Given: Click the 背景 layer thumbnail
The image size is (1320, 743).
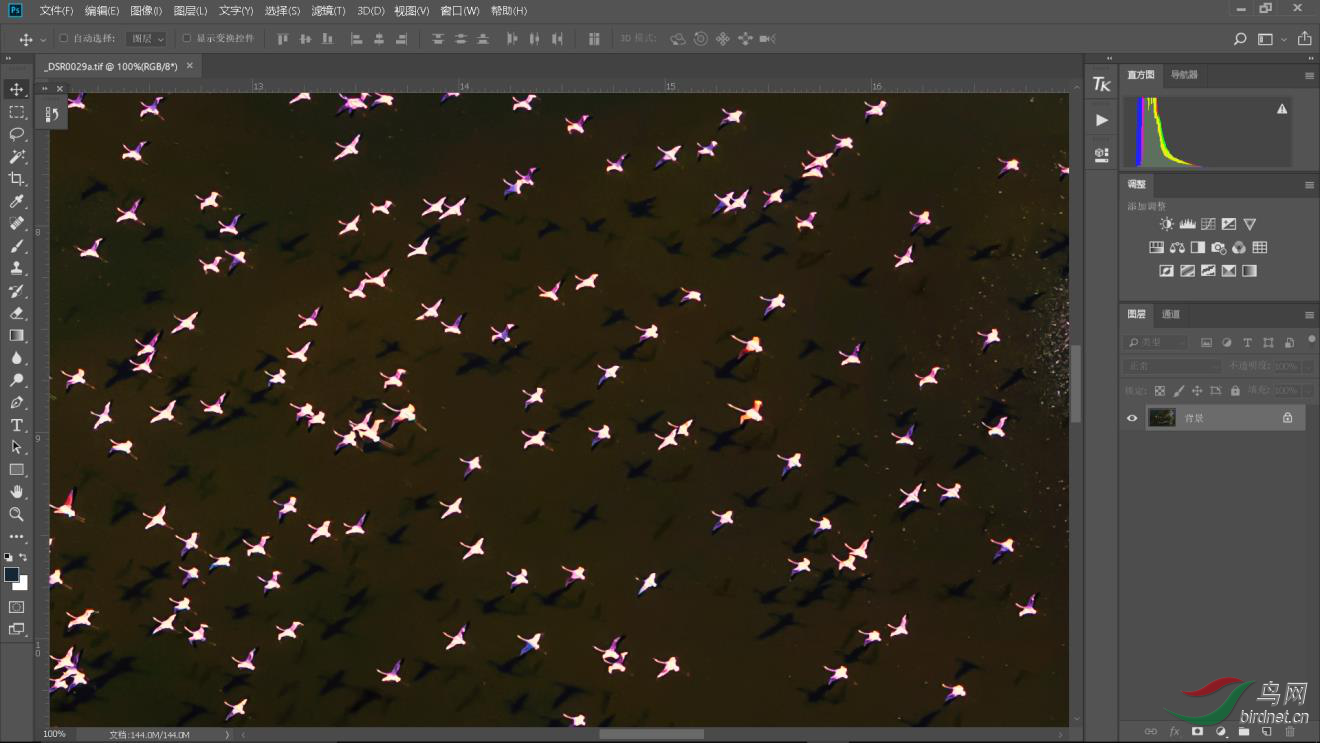Looking at the screenshot, I should click(x=1162, y=418).
